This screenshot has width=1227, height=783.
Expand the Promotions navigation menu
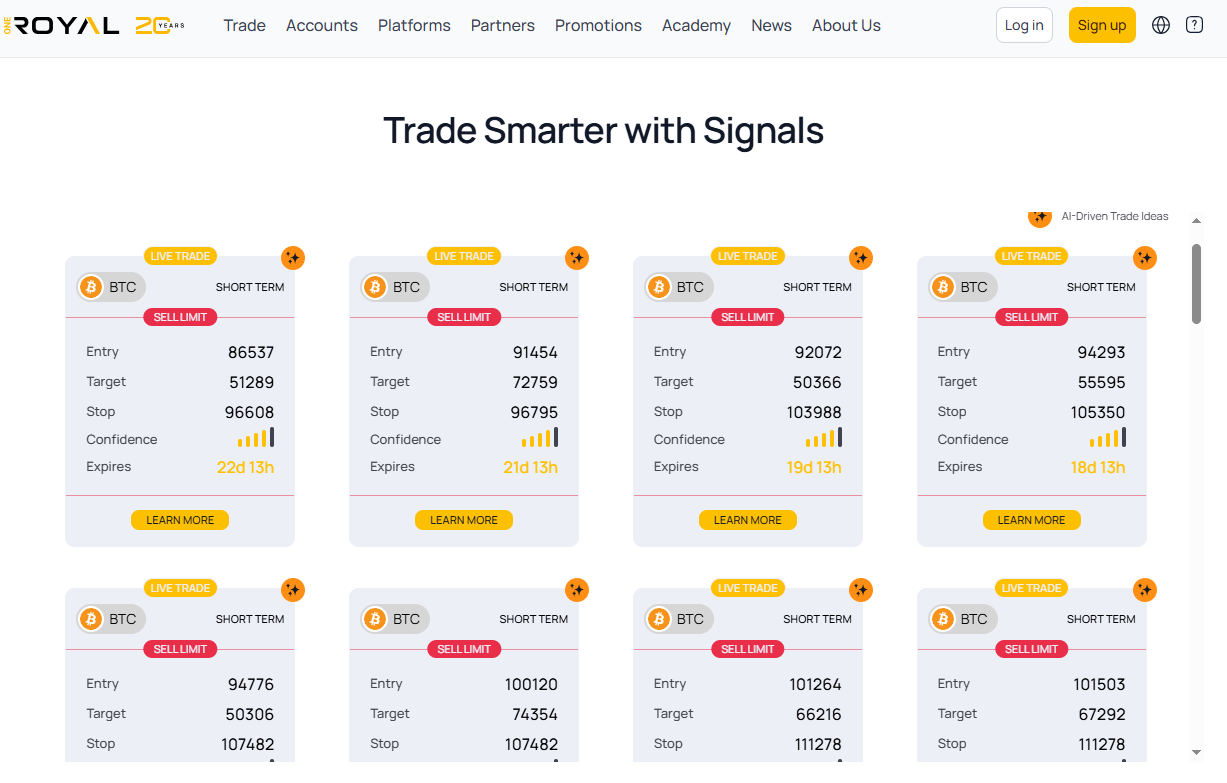[x=598, y=25]
